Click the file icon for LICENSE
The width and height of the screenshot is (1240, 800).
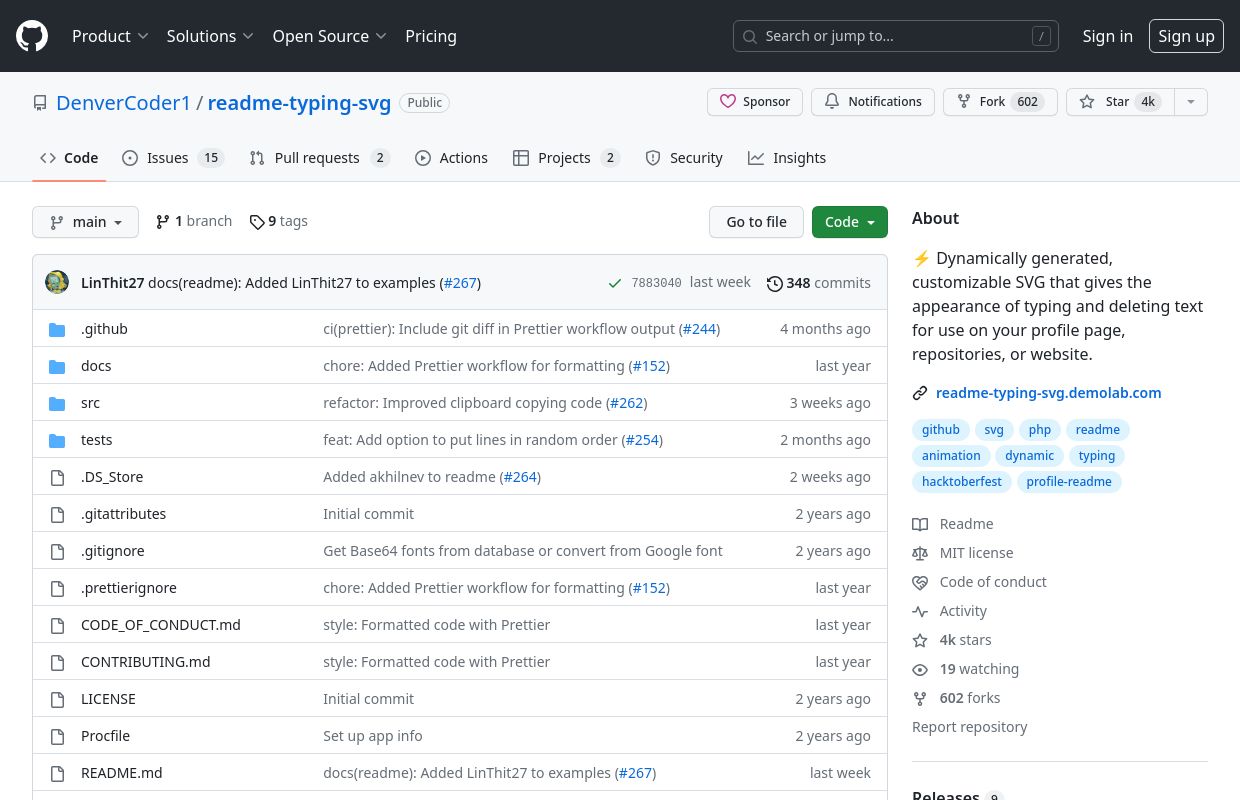coord(58,699)
